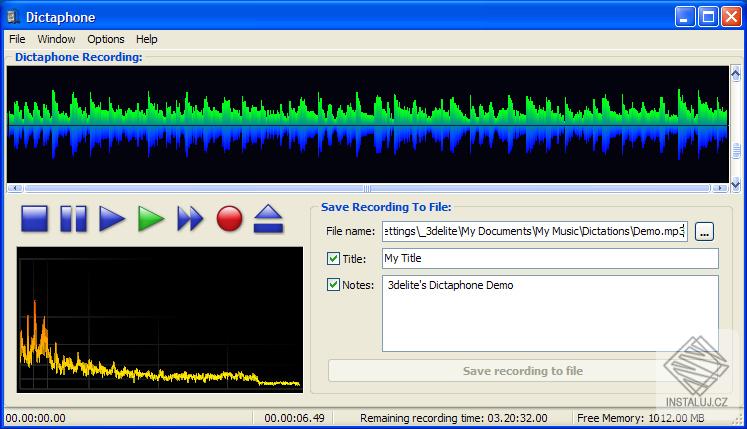Uncheck the Notes checkbox
This screenshot has width=747, height=429.
coord(333,285)
